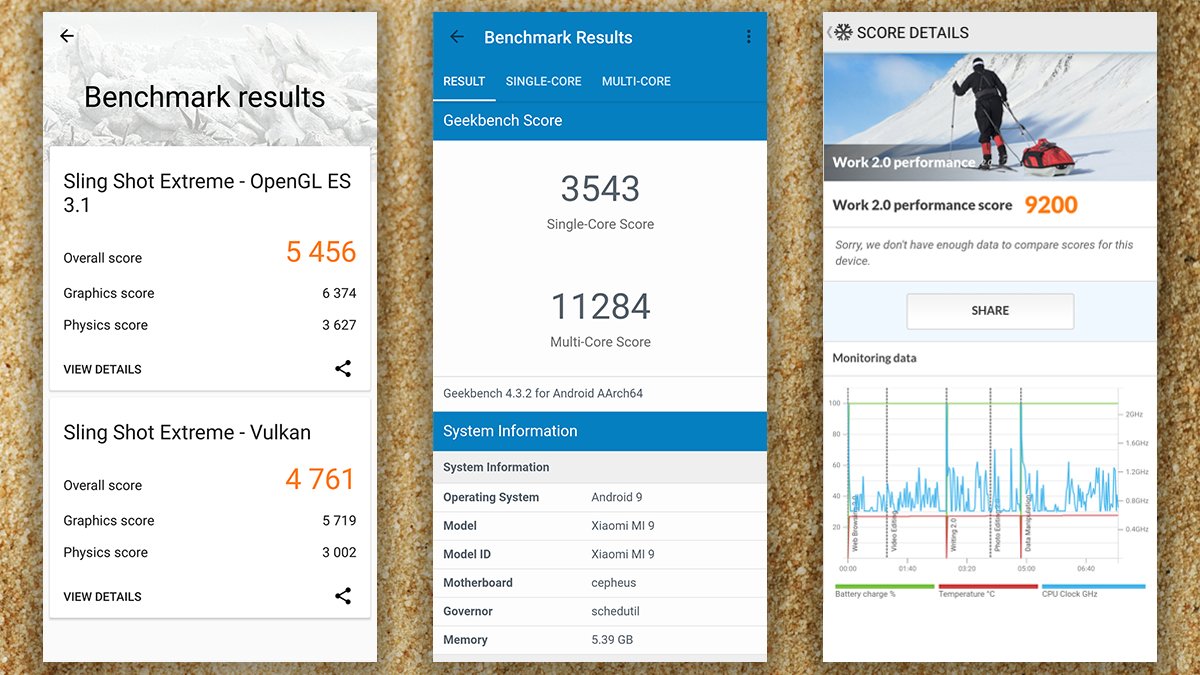Switch to the MULTI-CORE tab
Image resolution: width=1200 pixels, height=675 pixels.
point(636,81)
